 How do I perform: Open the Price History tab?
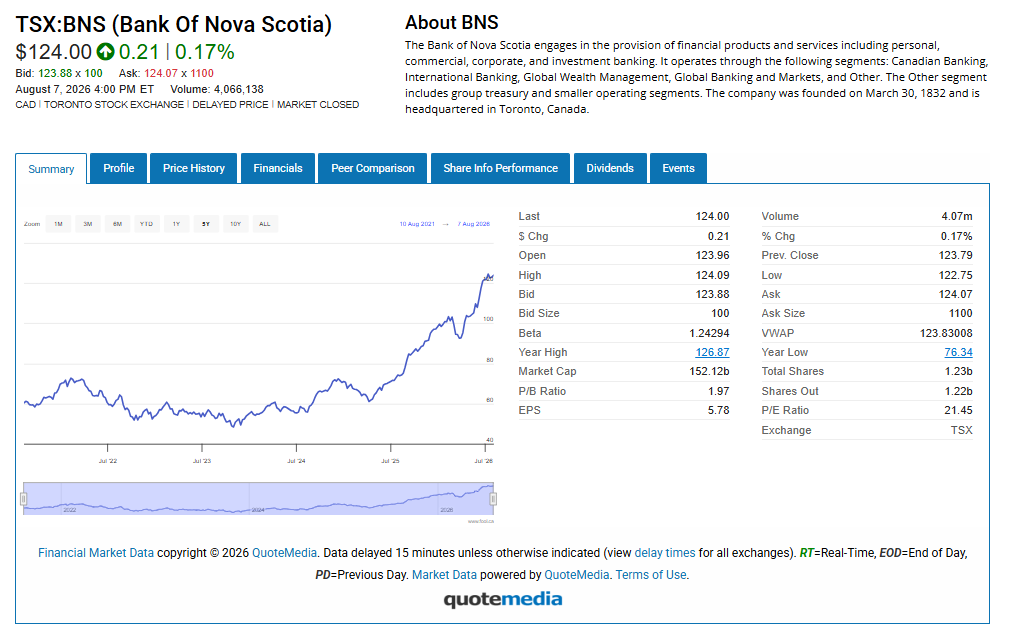[193, 168]
